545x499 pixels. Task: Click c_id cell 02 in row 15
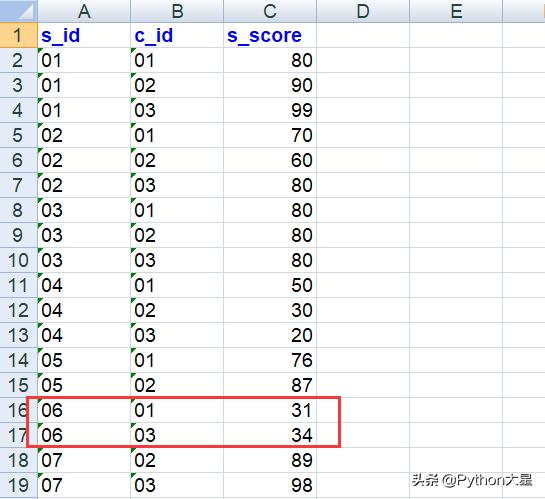177,385
